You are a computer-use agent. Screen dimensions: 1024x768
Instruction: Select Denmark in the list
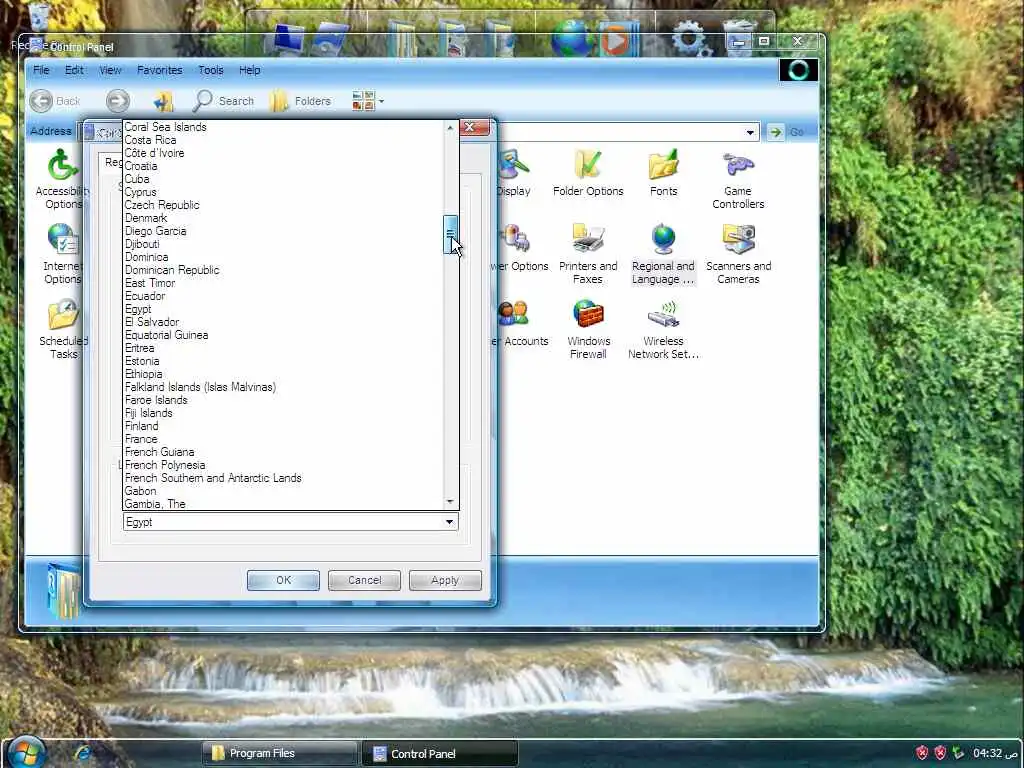(x=146, y=218)
